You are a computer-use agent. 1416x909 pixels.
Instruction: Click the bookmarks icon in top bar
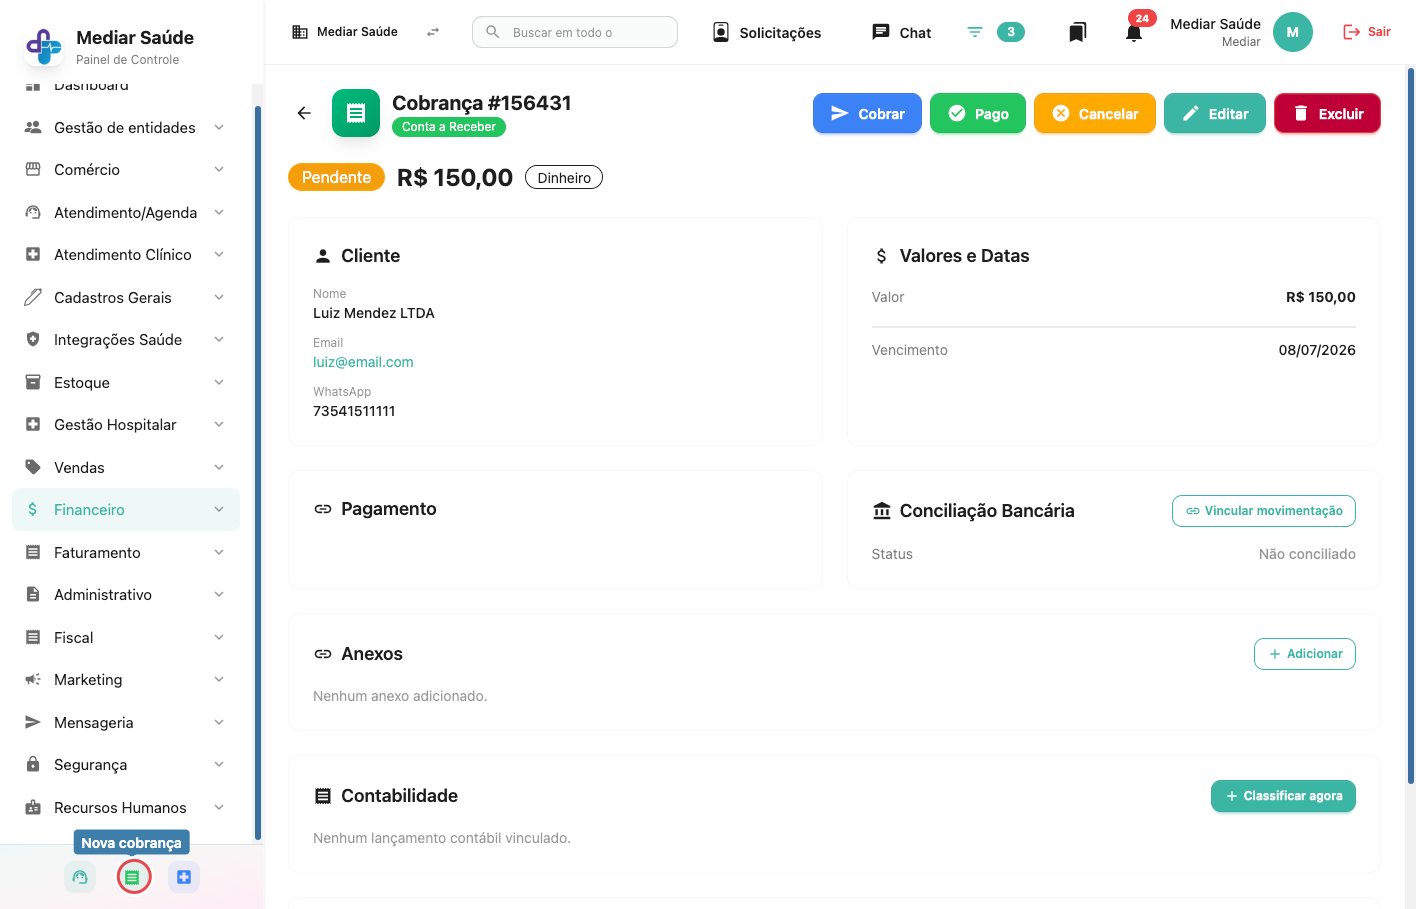[x=1077, y=33]
